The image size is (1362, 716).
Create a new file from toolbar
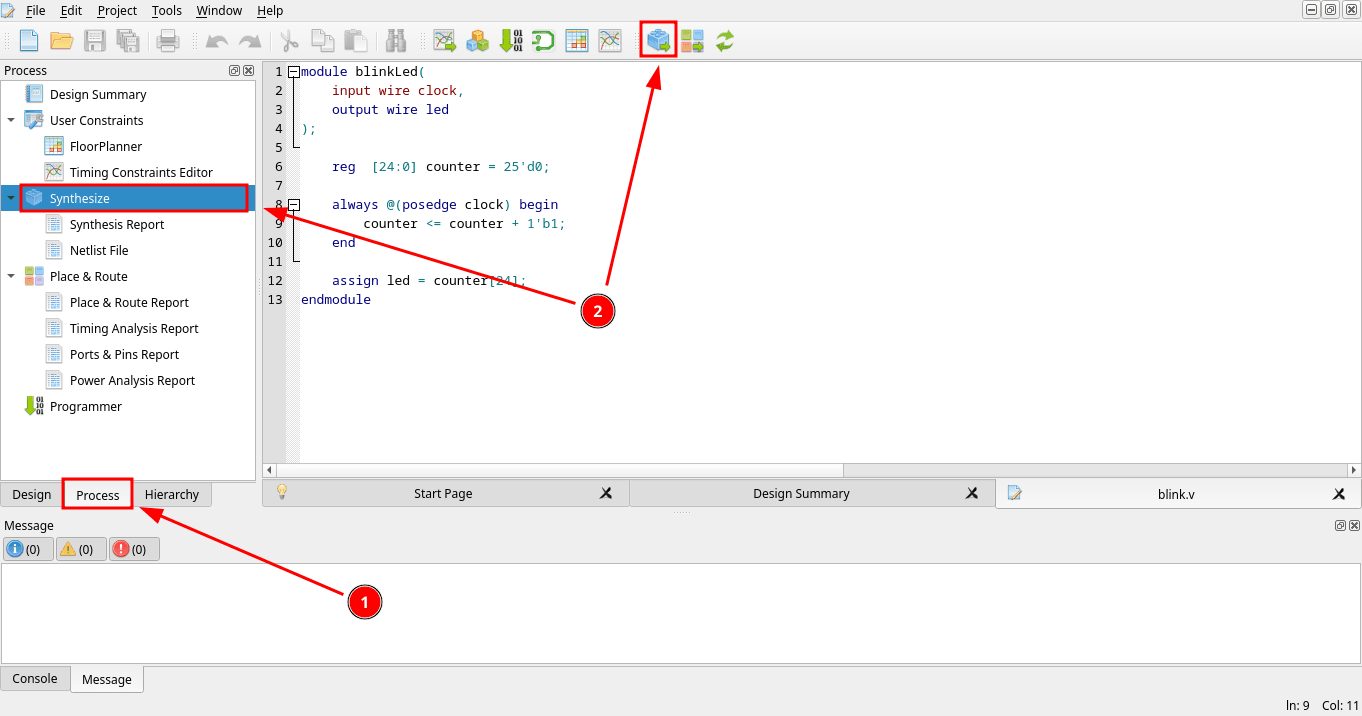29,41
